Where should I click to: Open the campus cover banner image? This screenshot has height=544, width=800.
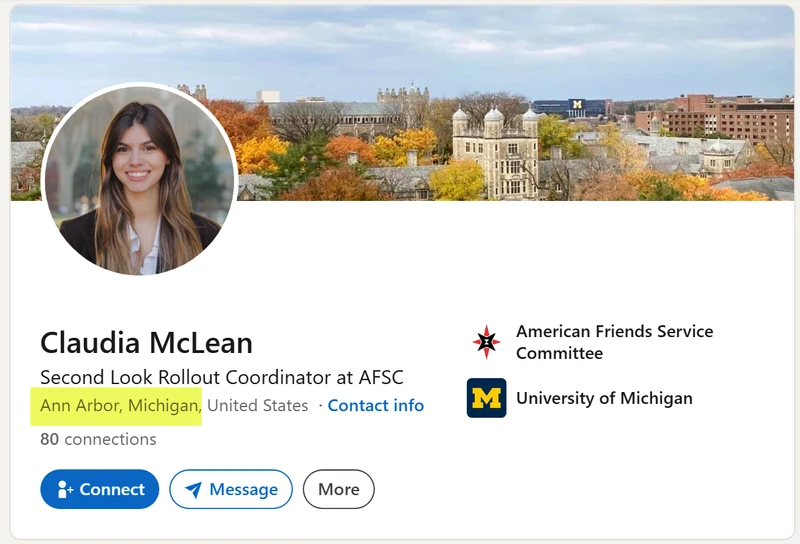(x=402, y=103)
